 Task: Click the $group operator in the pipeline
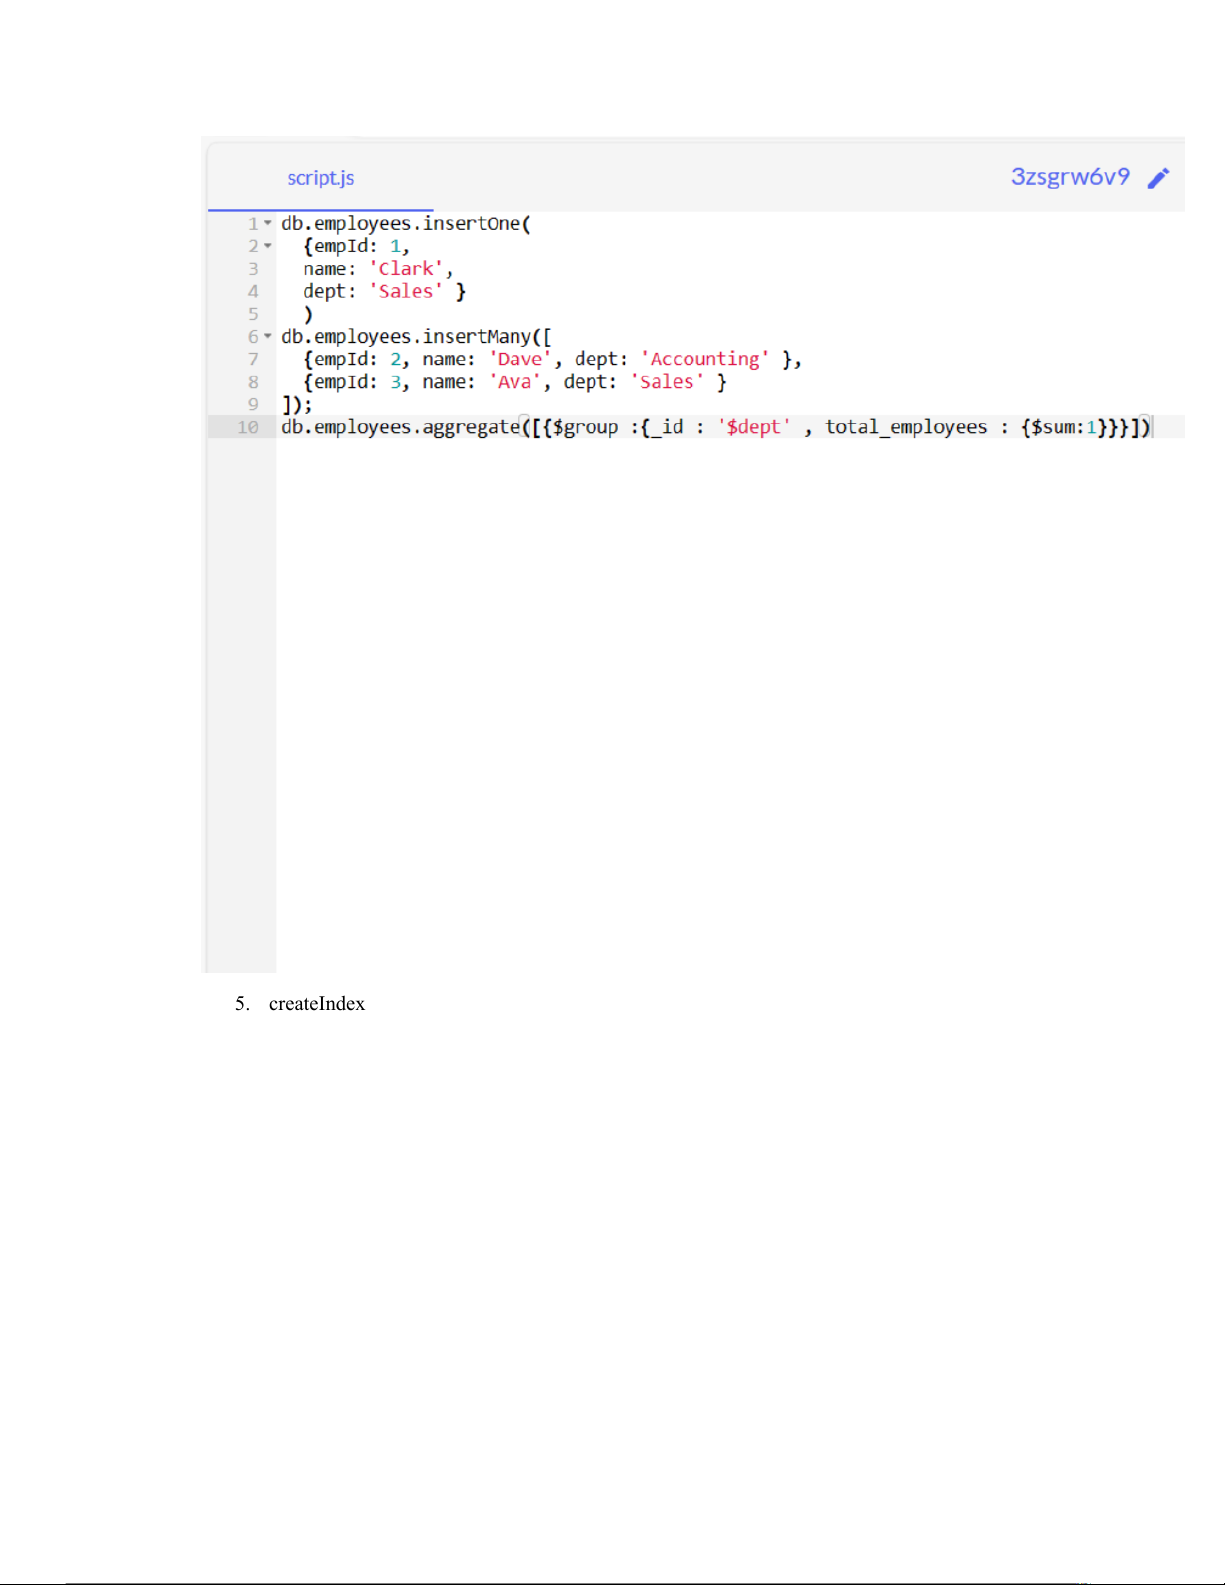585,427
